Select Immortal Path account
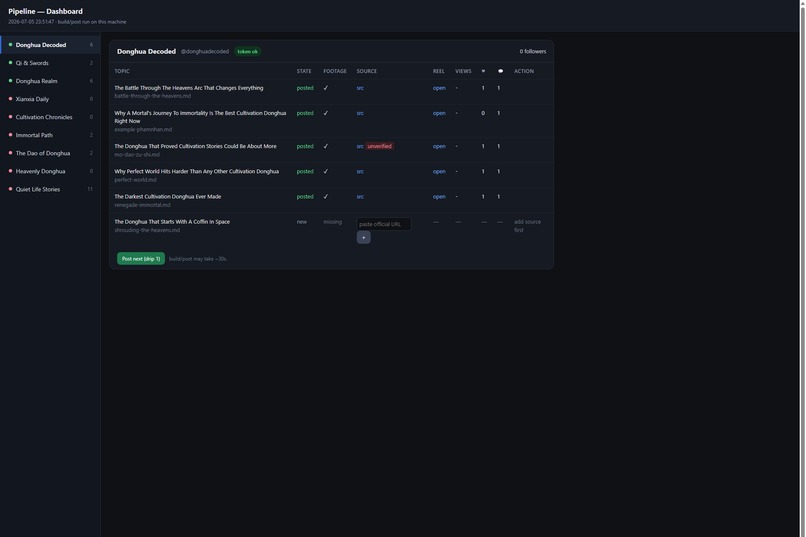The image size is (806, 537). click(50, 135)
